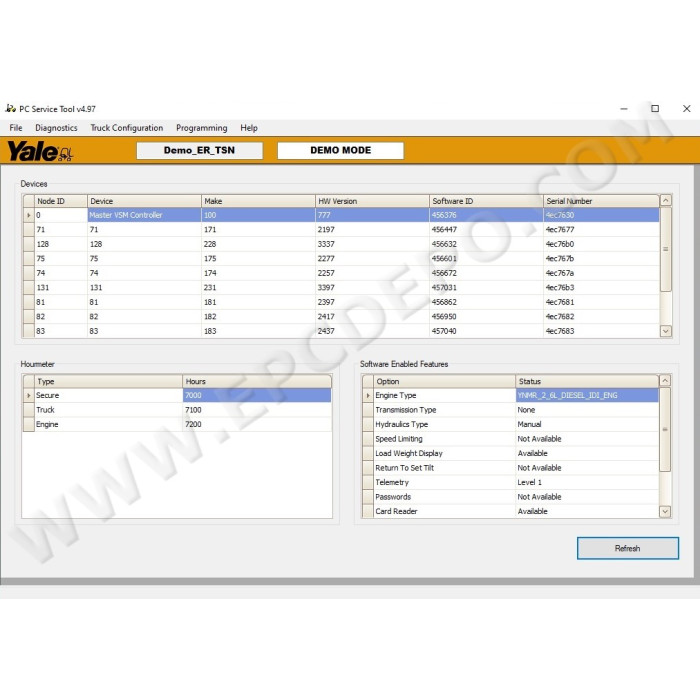Select software ID 457031 cell
Screen dimensions: 700x700
(487, 288)
